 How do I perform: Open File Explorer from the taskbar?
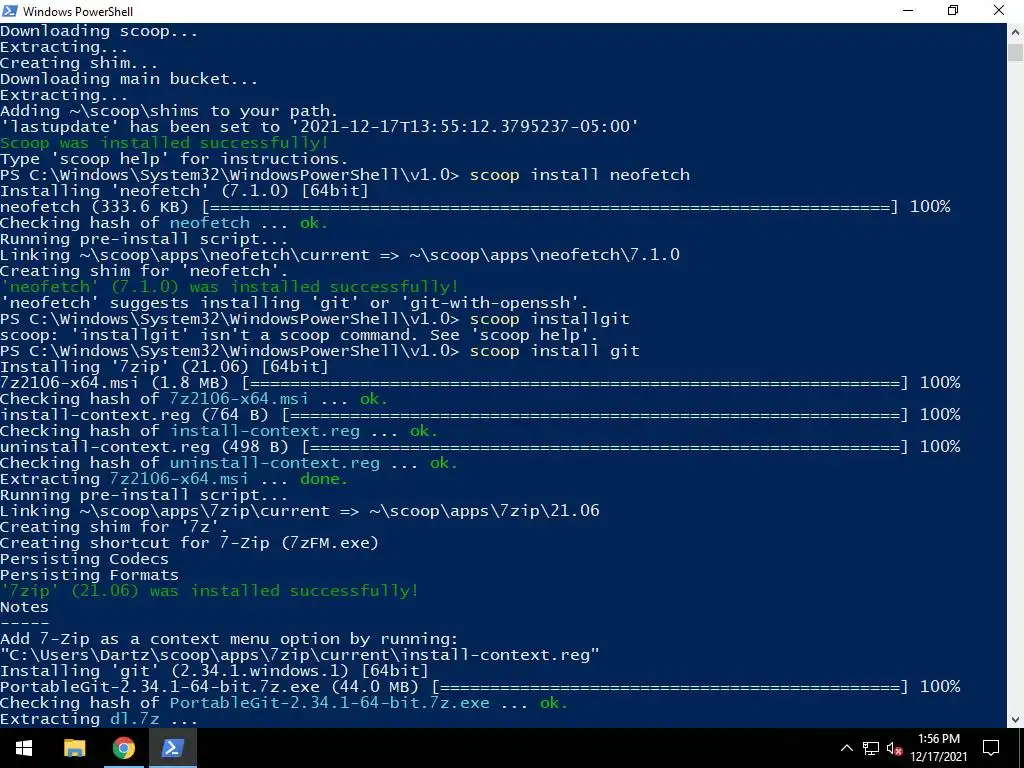point(74,748)
